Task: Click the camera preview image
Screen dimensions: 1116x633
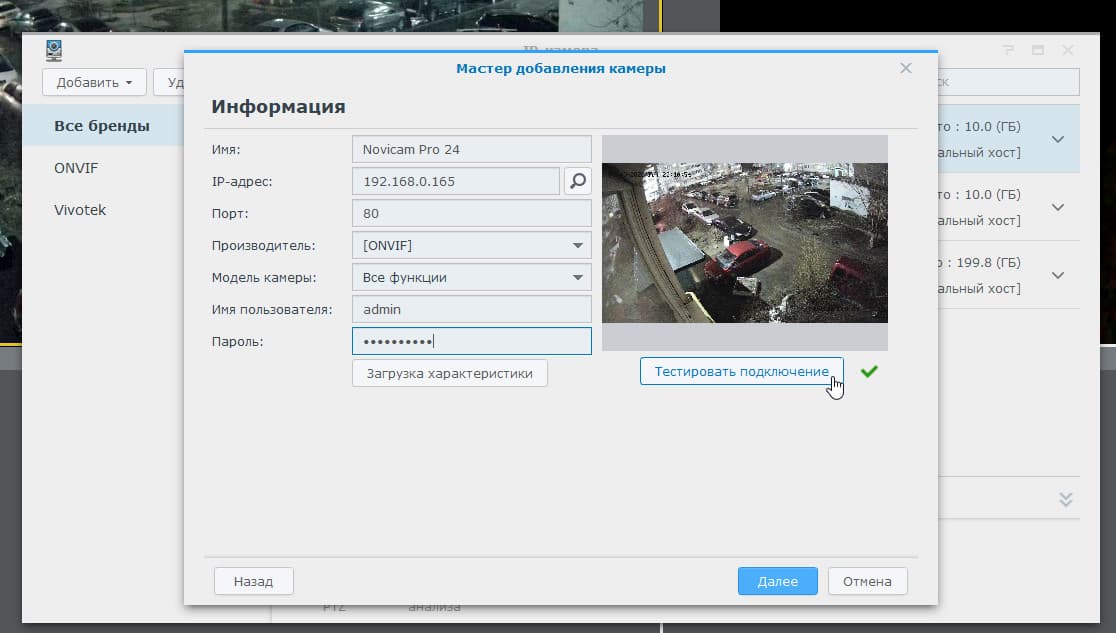Action: [745, 242]
